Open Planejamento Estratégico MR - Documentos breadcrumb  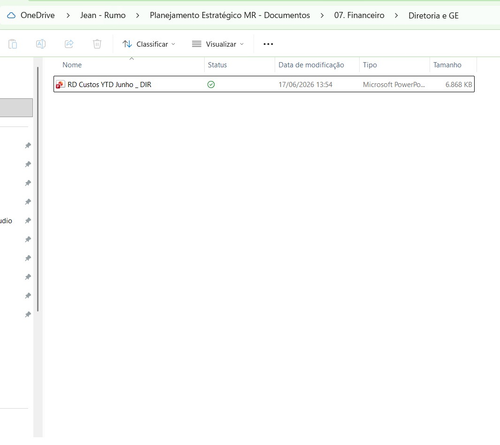point(230,15)
